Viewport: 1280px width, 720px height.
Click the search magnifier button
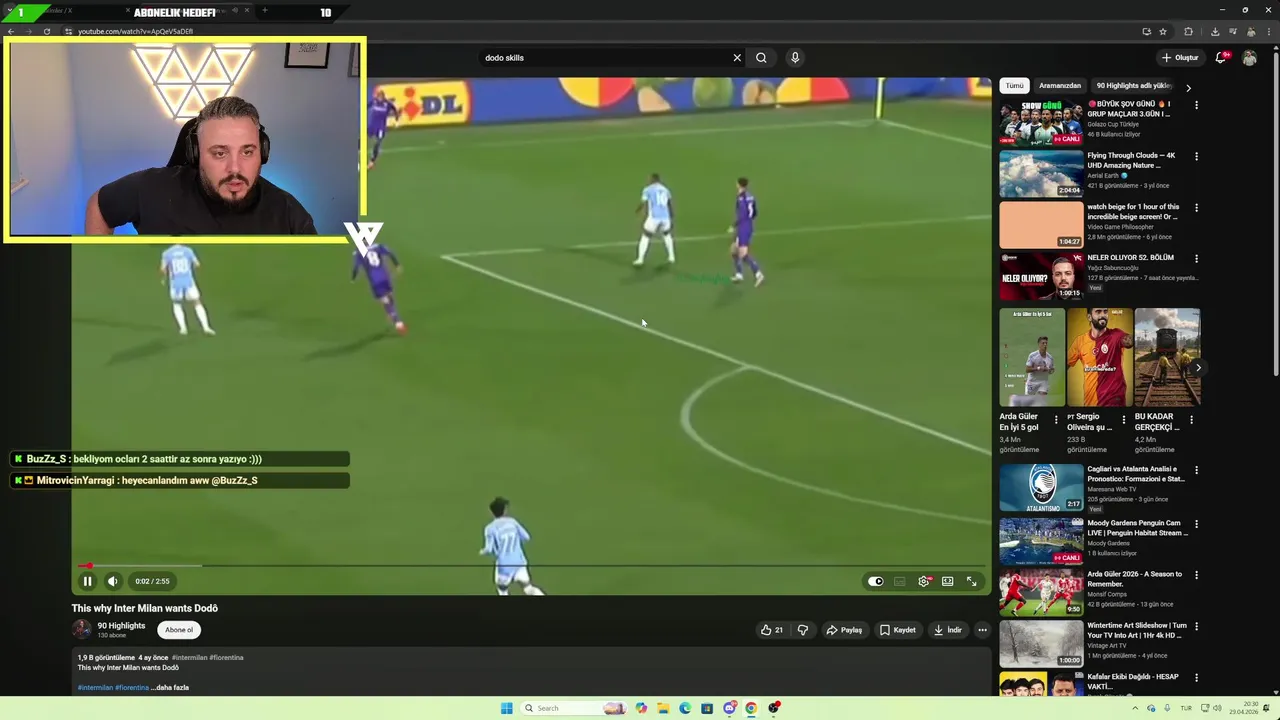[761, 58]
